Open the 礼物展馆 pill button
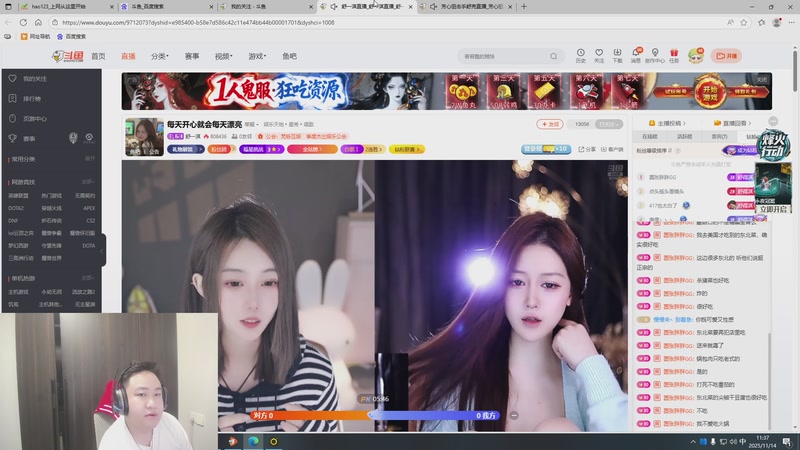The image size is (800, 450). [x=186, y=149]
